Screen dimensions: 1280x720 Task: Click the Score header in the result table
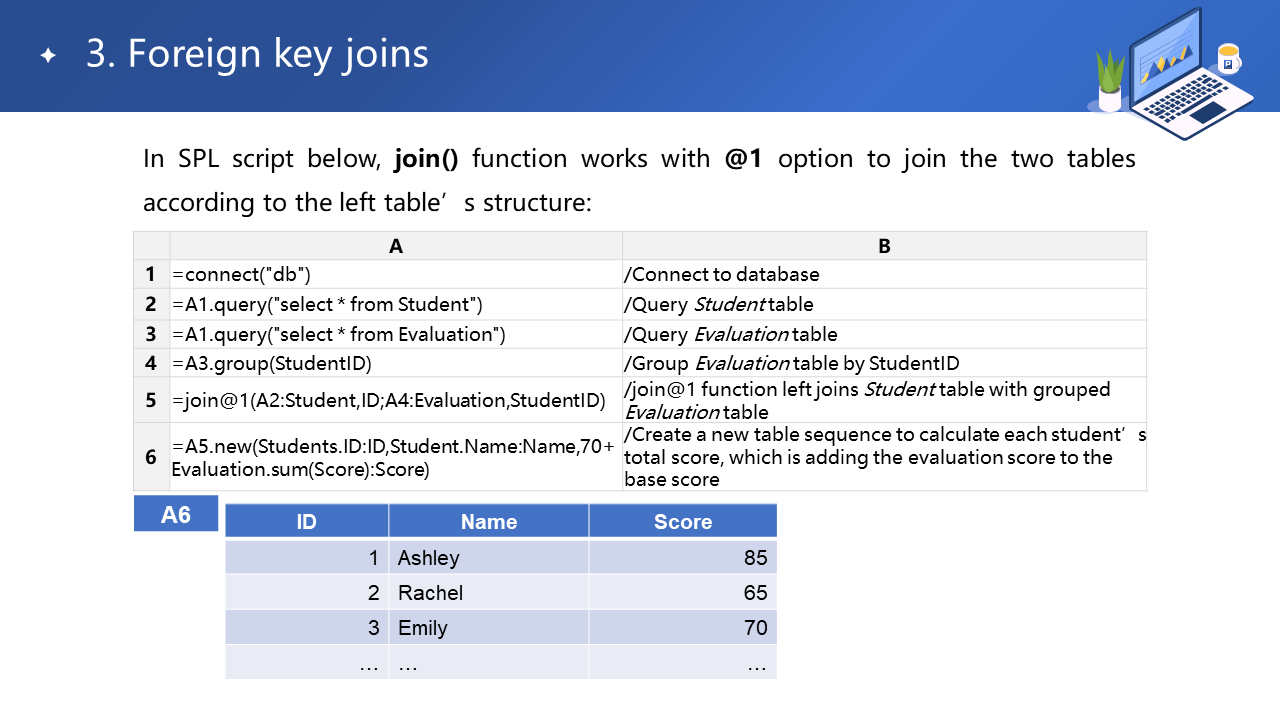683,521
